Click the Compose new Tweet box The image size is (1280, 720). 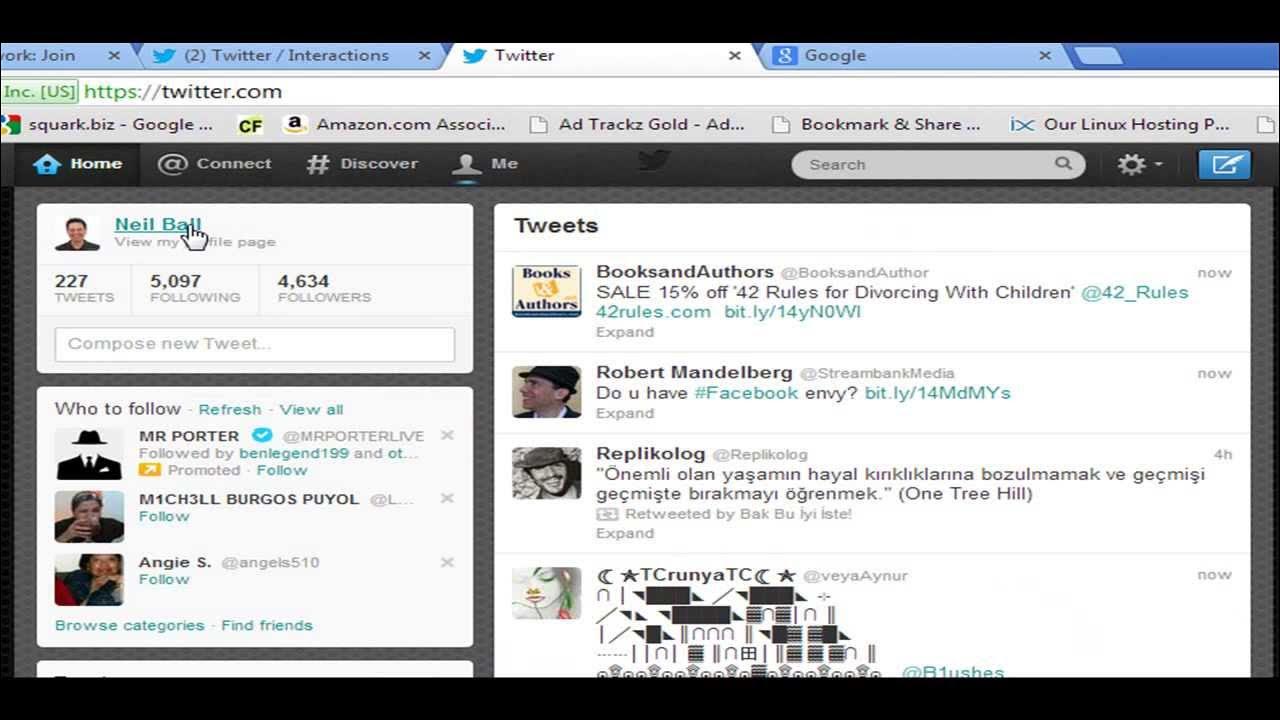(255, 344)
